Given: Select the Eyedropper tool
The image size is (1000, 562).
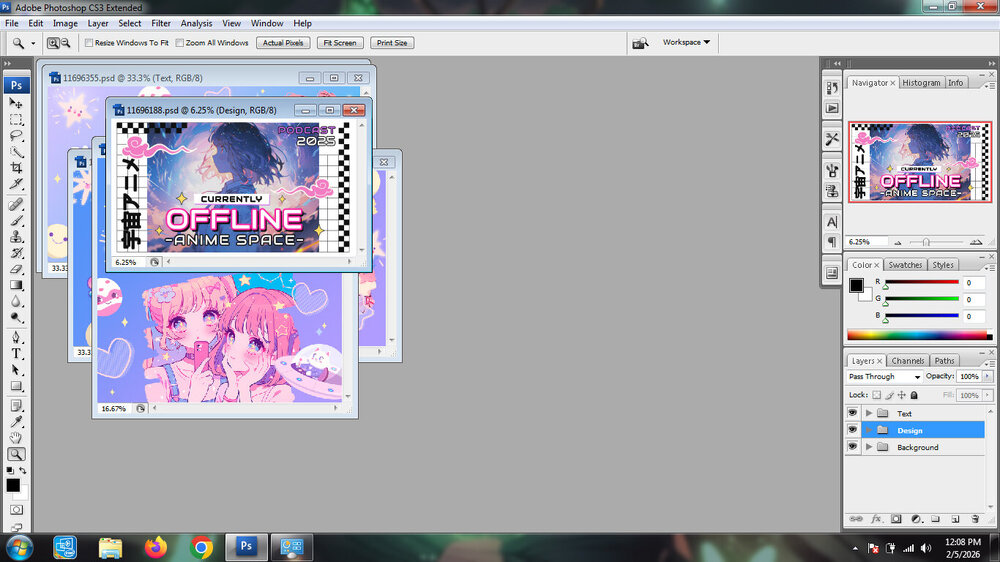Looking at the screenshot, I should click(16, 422).
